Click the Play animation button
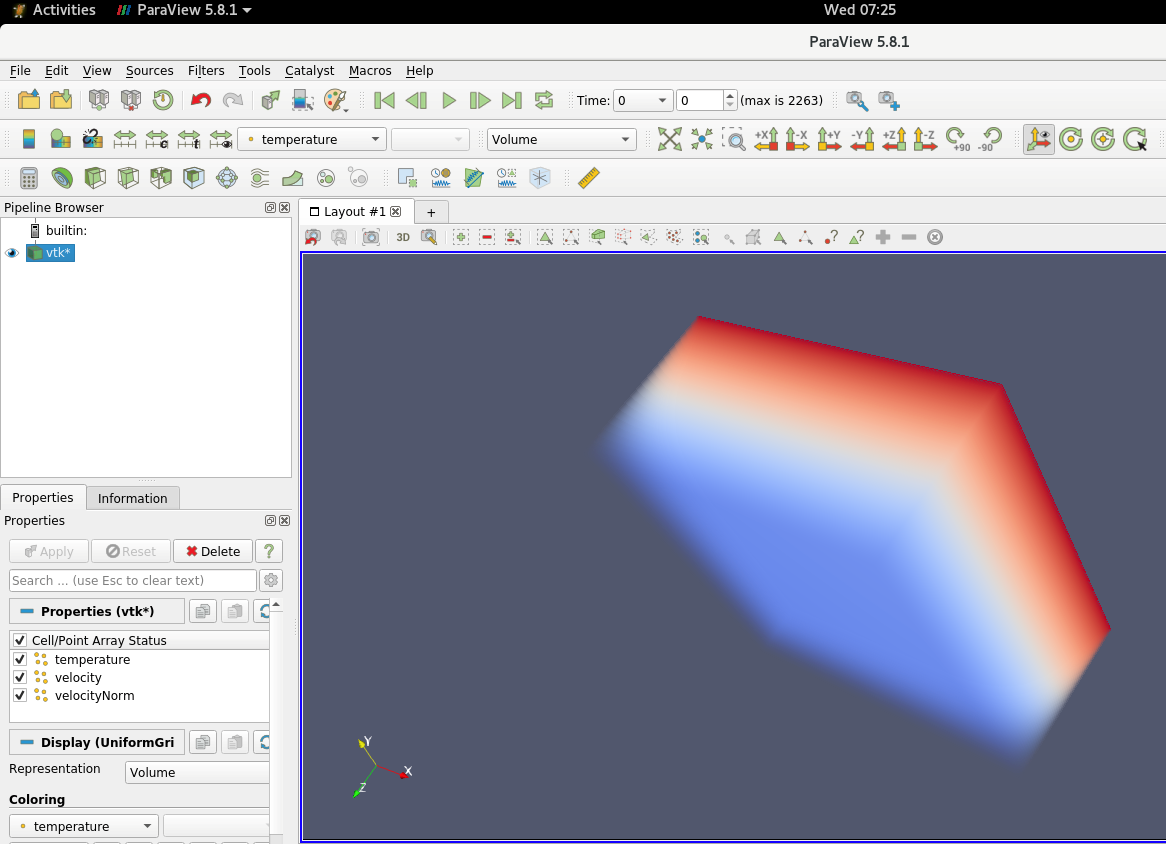 449,100
